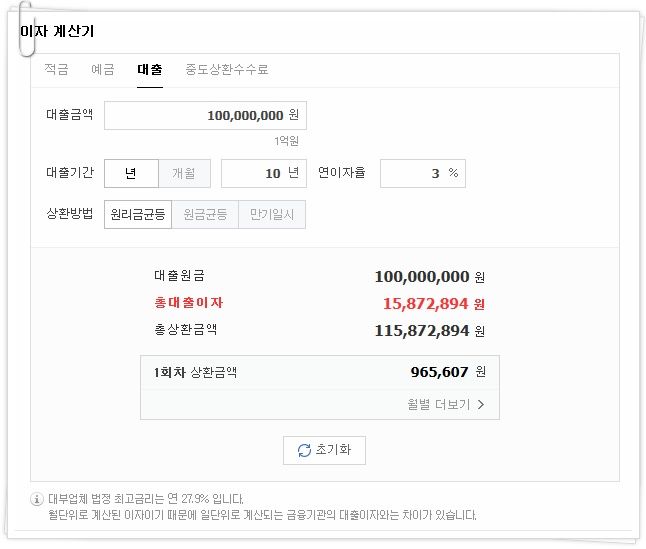Click the refresh icon beside 초기화
Viewport: 646px width, 549px height.
point(304,450)
